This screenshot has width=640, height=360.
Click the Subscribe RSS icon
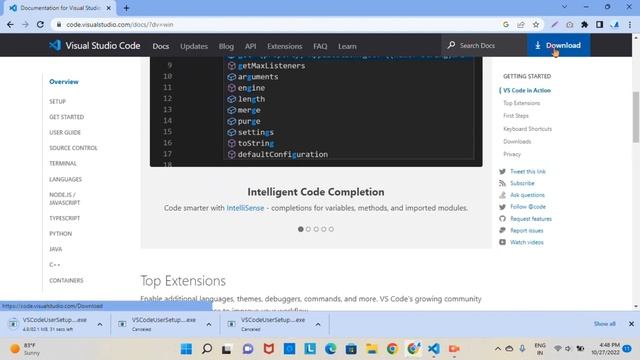pos(502,183)
